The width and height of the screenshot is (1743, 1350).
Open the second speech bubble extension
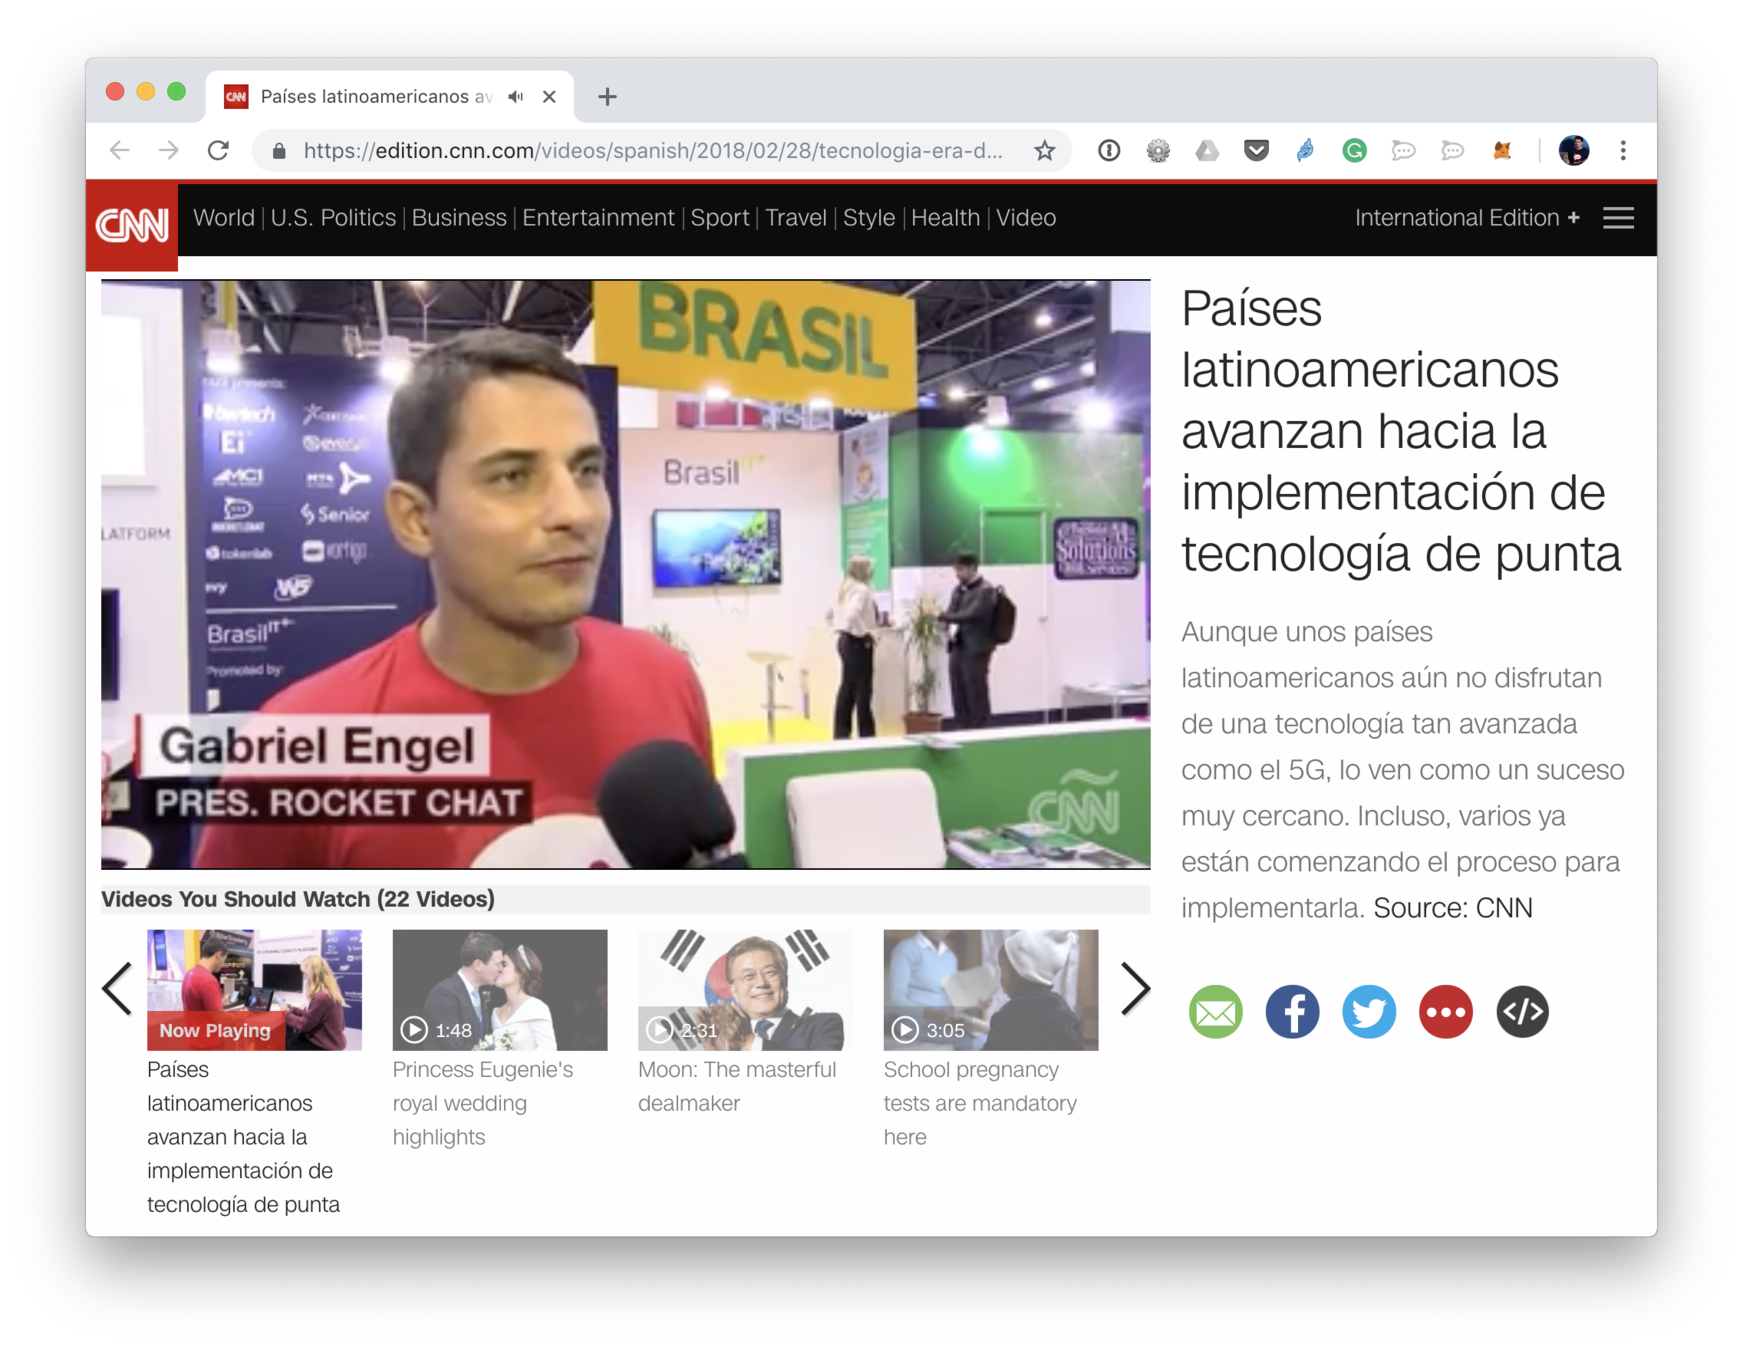[1452, 151]
